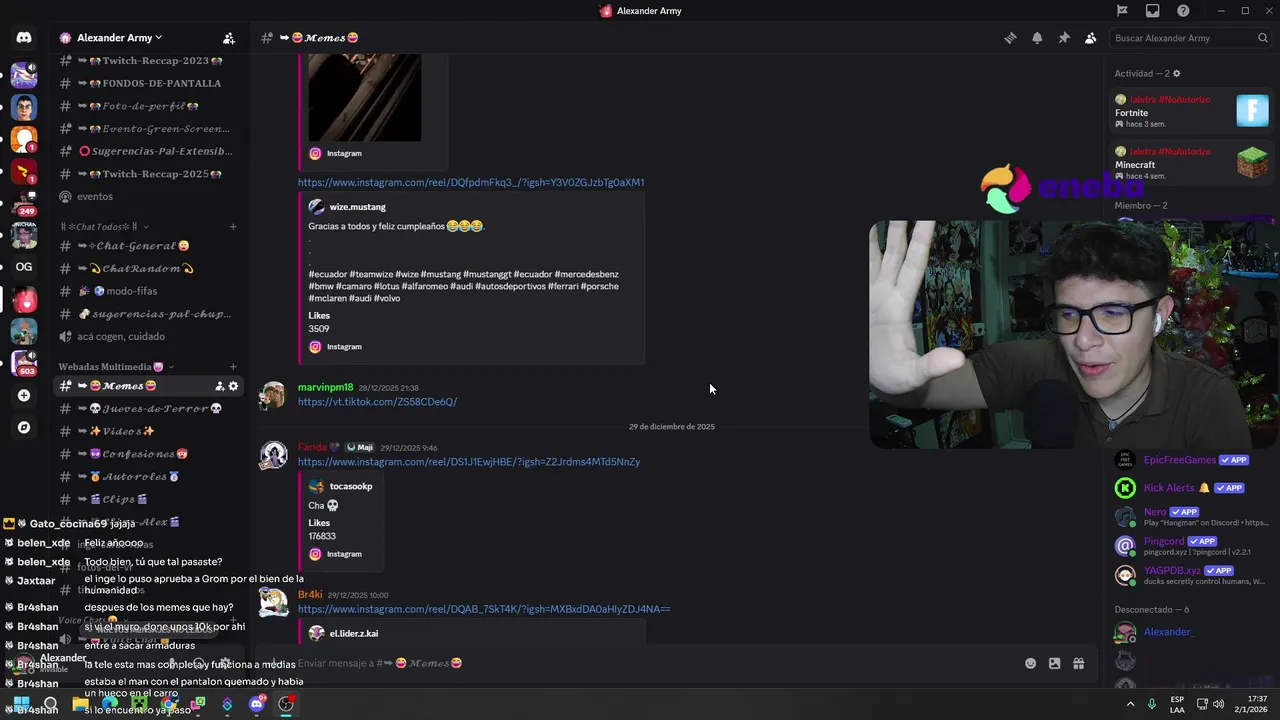Add channel to Webadas Multimedia category
Image resolution: width=1280 pixels, height=720 pixels.
pyautogui.click(x=233, y=367)
